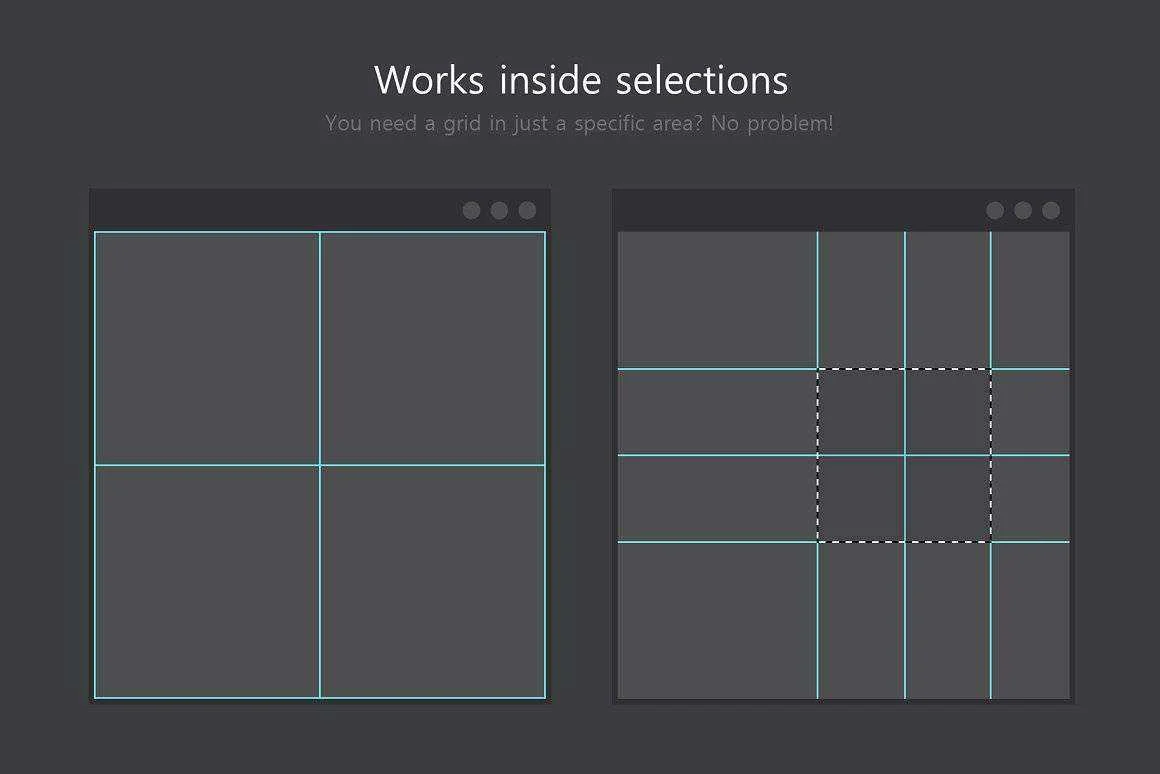Click first title-bar circle in right window
This screenshot has width=1160, height=774.
coord(995,211)
